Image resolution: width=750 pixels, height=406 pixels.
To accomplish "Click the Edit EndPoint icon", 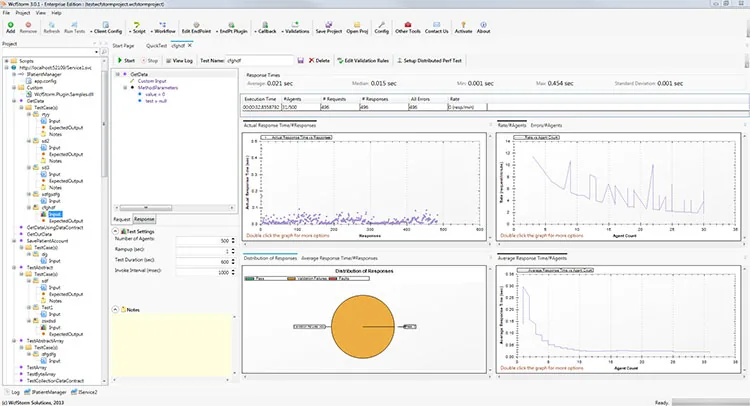I will (x=196, y=27).
